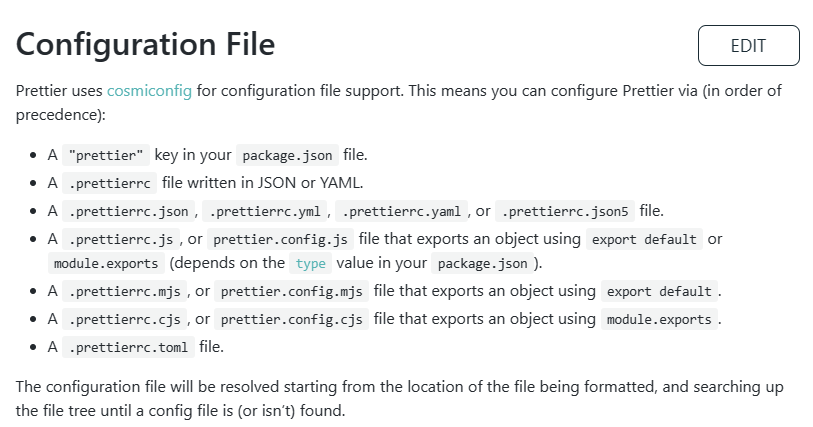Click the Configuration File heading
Viewport: 813px width, 427px height.
click(x=145, y=44)
